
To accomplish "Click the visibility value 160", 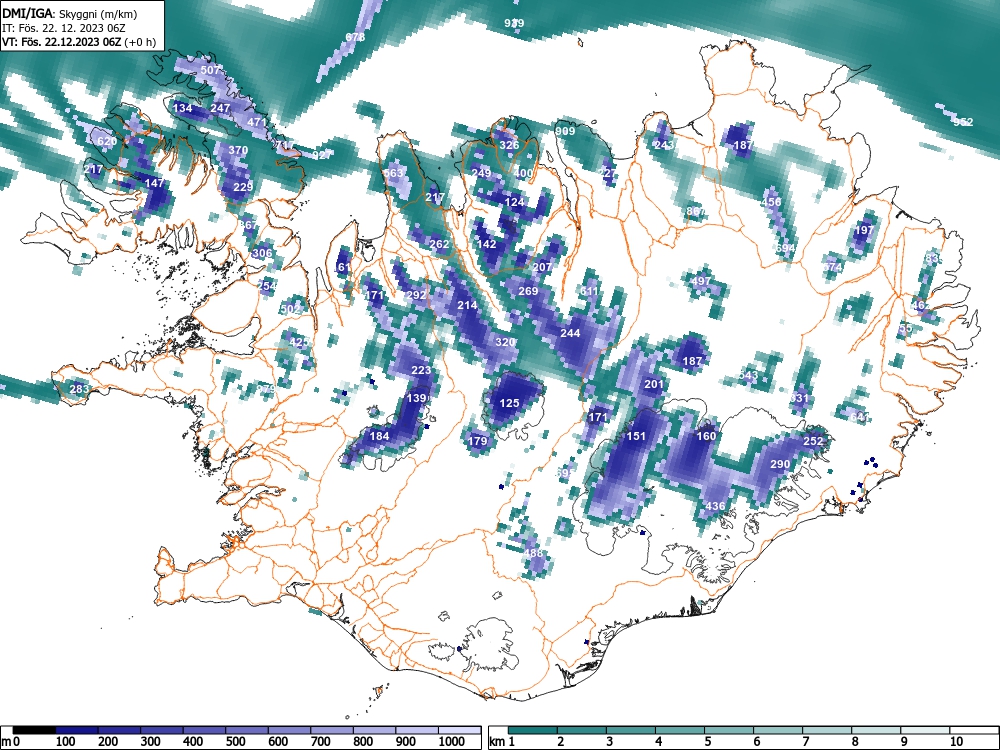I will pos(706,436).
